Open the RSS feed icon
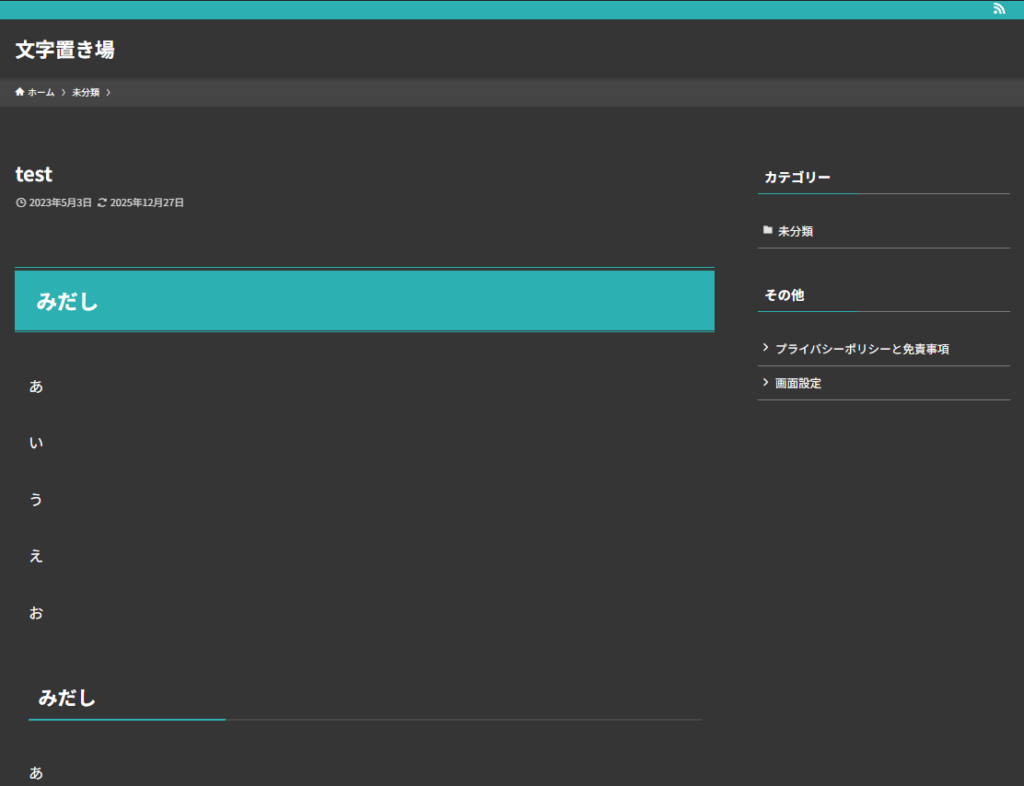Screen dimensions: 1024x786 (999, 9)
